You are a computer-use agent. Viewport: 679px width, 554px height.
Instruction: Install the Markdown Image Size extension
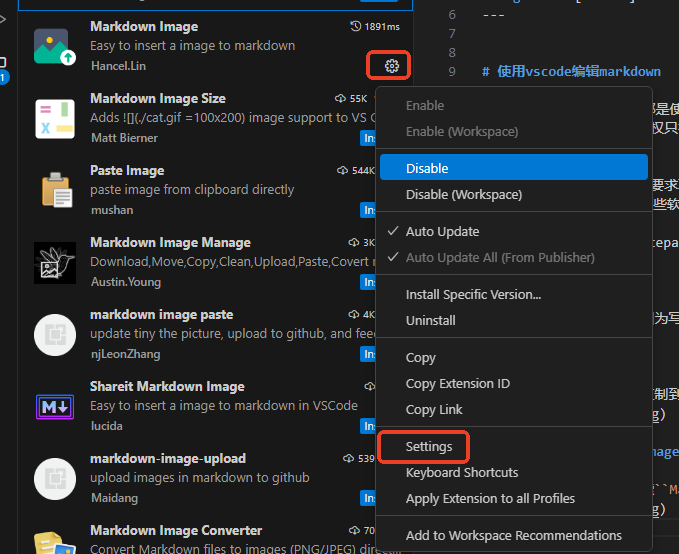368,138
